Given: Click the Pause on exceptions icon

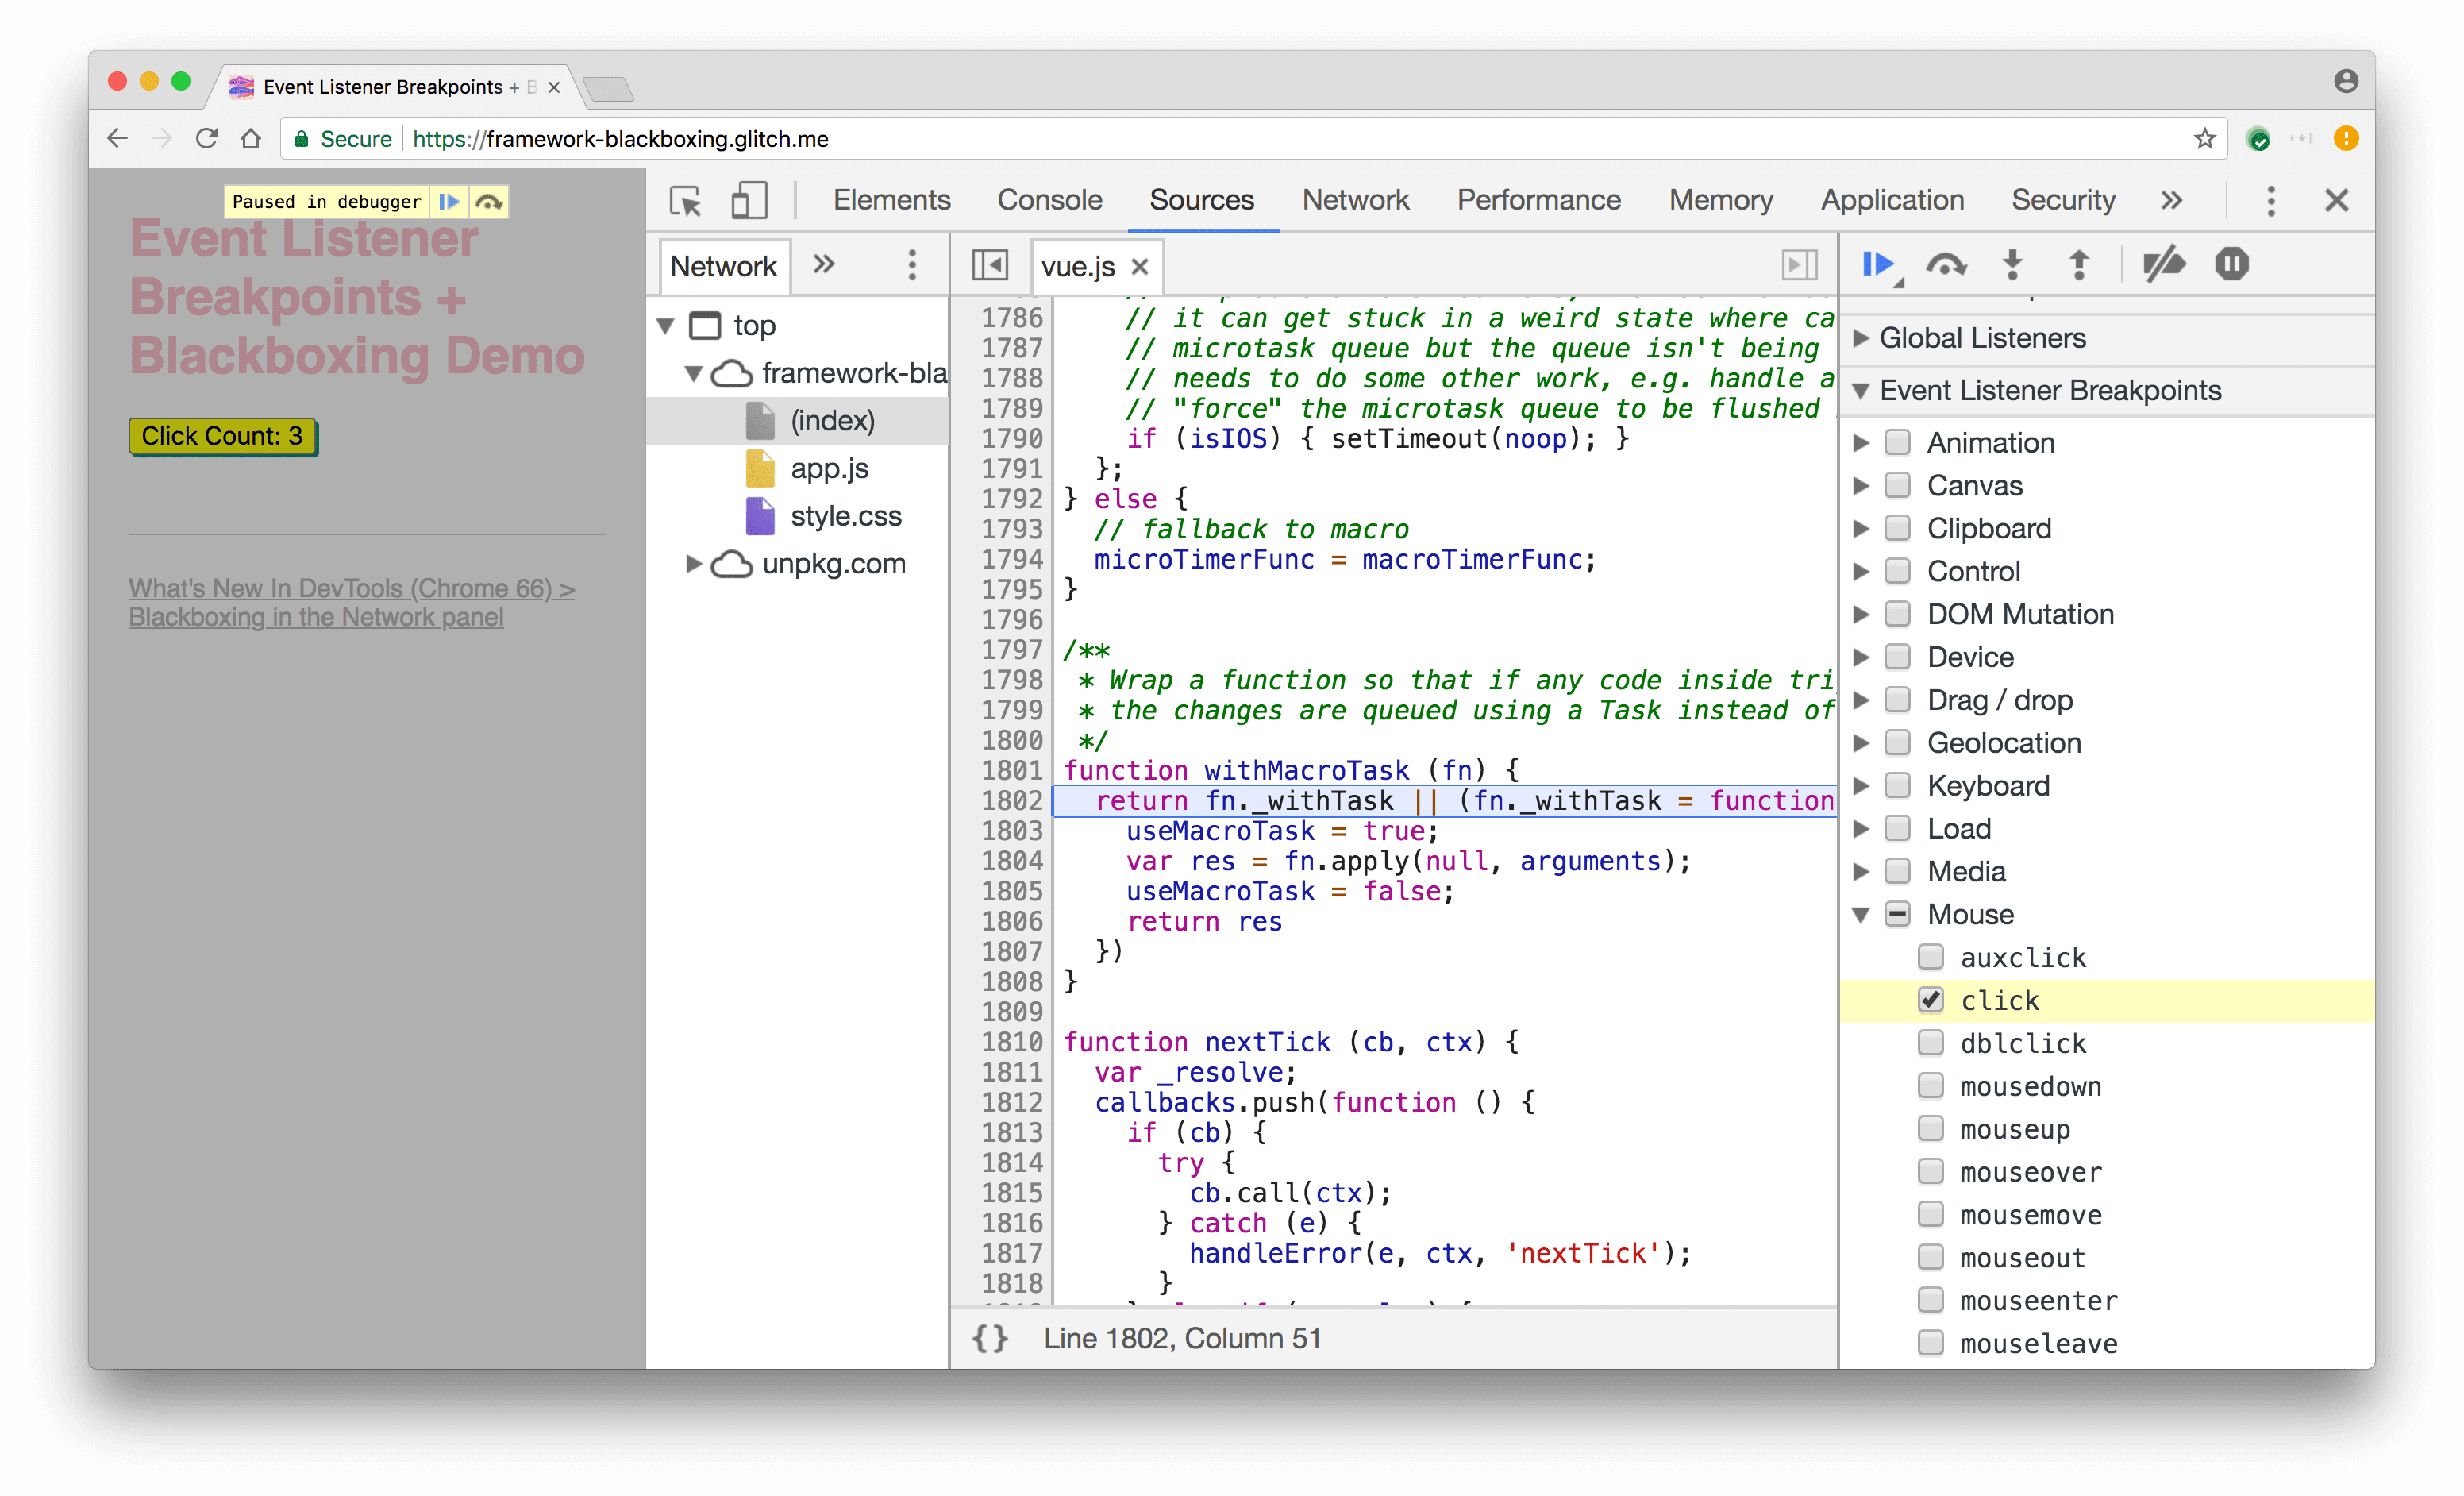Looking at the screenshot, I should pos(2234,264).
